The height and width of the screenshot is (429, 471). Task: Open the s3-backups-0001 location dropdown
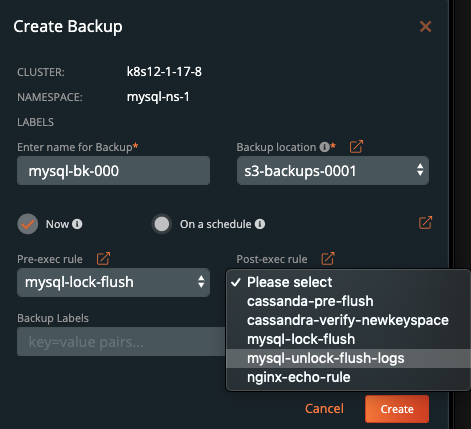pyautogui.click(x=333, y=170)
